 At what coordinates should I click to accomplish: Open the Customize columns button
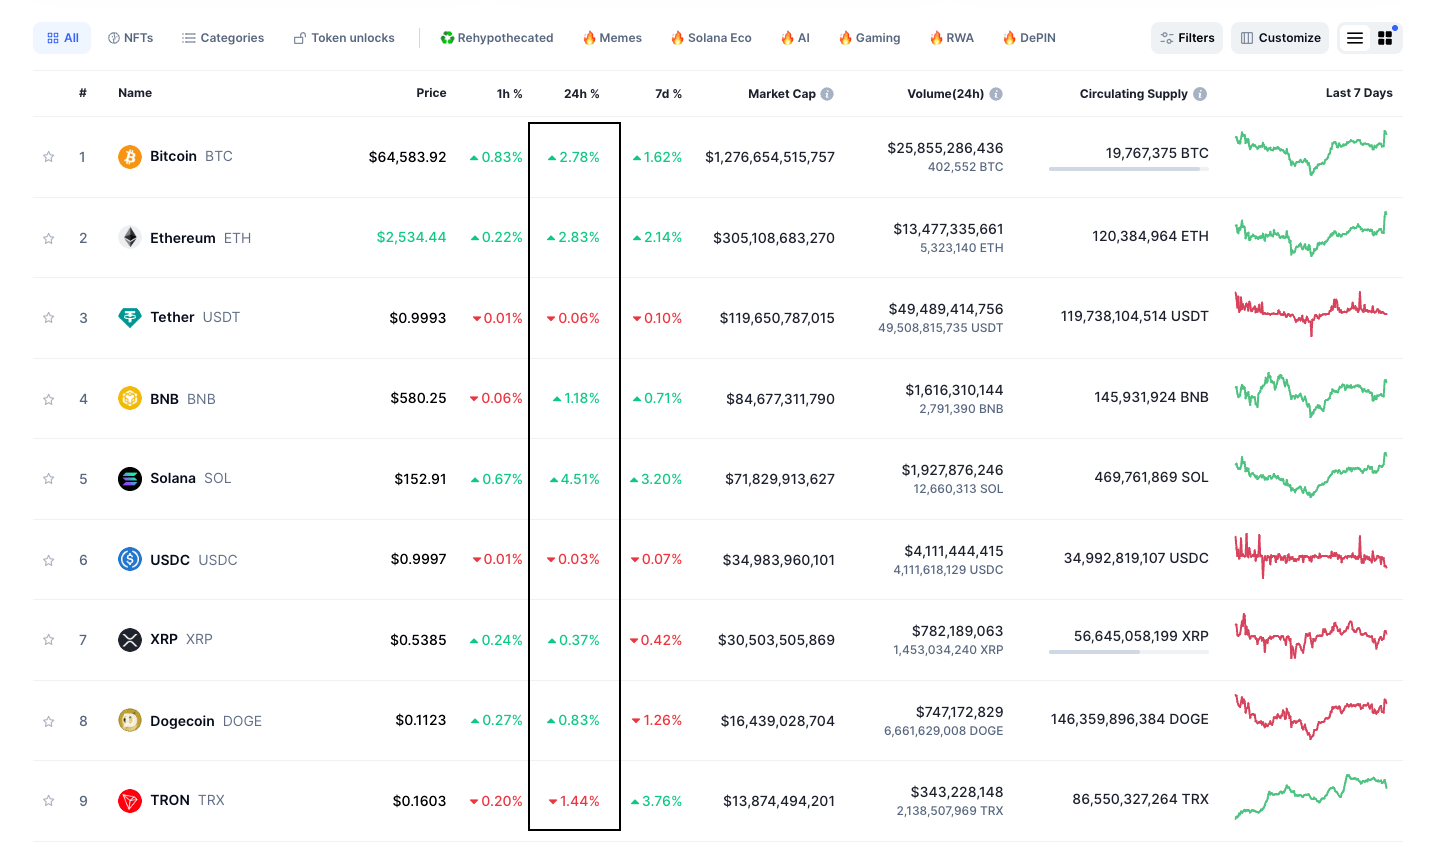click(1280, 38)
